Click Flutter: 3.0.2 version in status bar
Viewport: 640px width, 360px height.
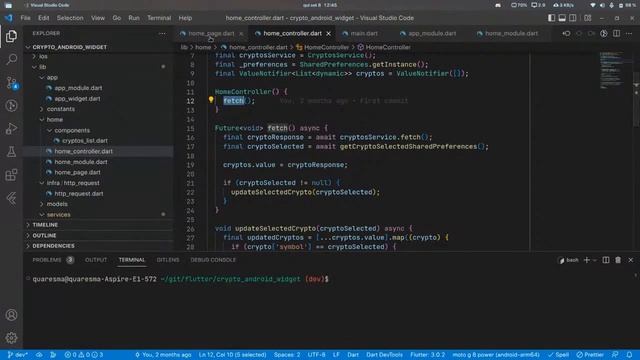click(x=427, y=355)
